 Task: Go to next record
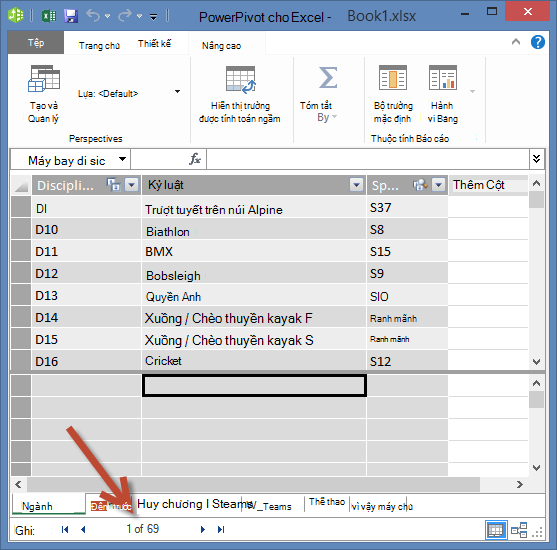click(203, 529)
